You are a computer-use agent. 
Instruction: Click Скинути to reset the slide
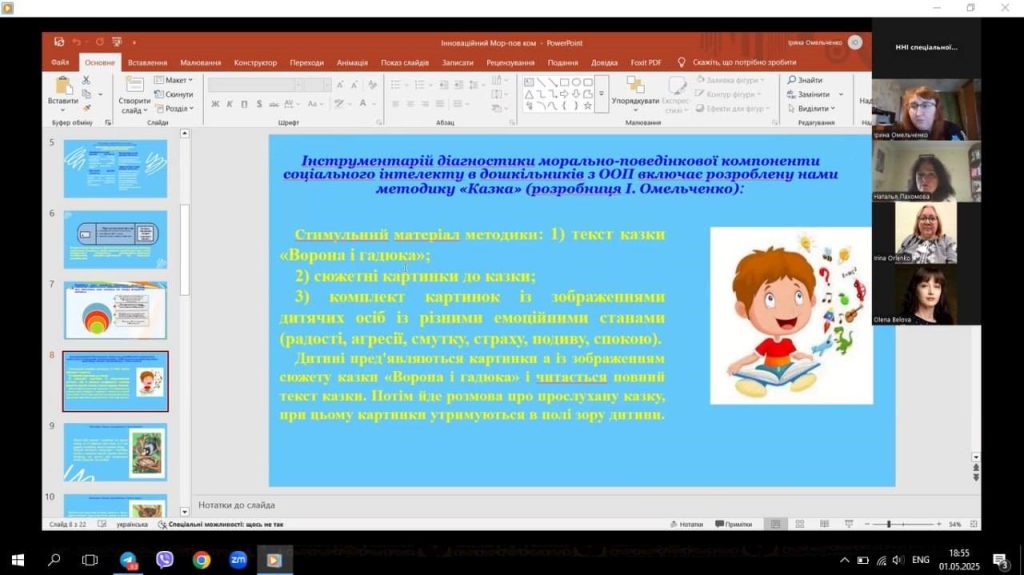174,94
